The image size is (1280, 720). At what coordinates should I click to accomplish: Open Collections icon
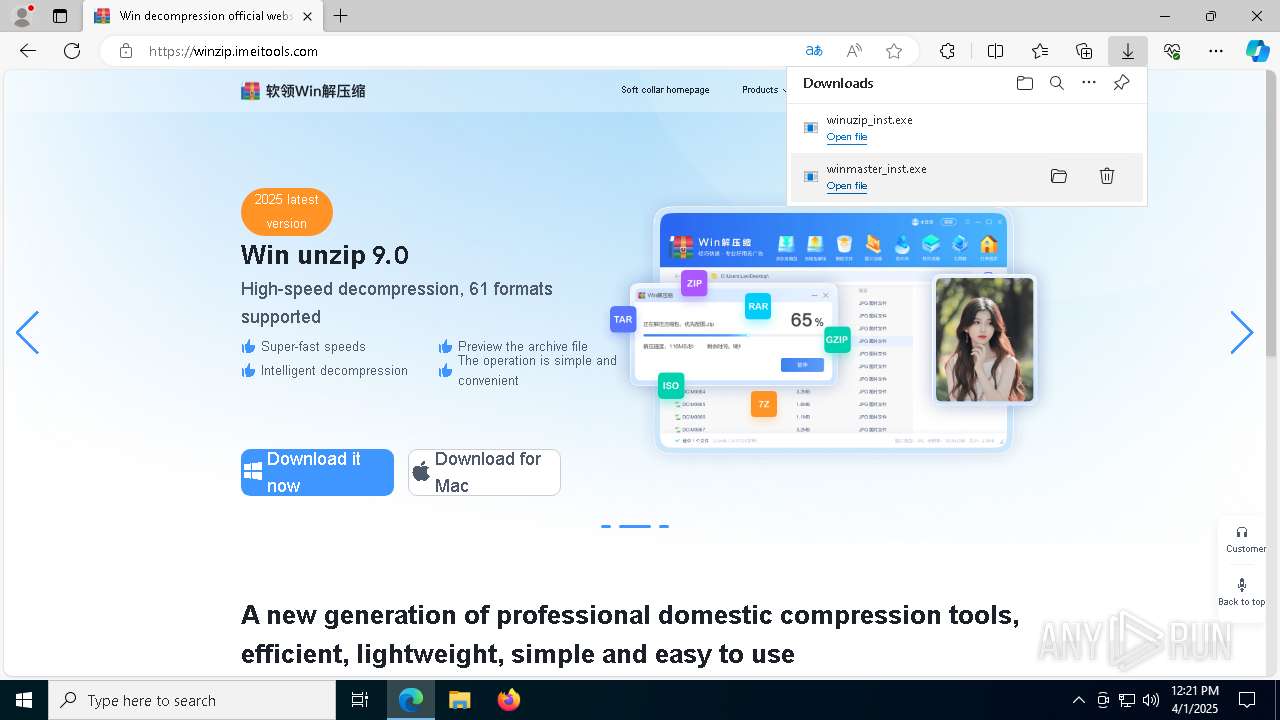1084,51
